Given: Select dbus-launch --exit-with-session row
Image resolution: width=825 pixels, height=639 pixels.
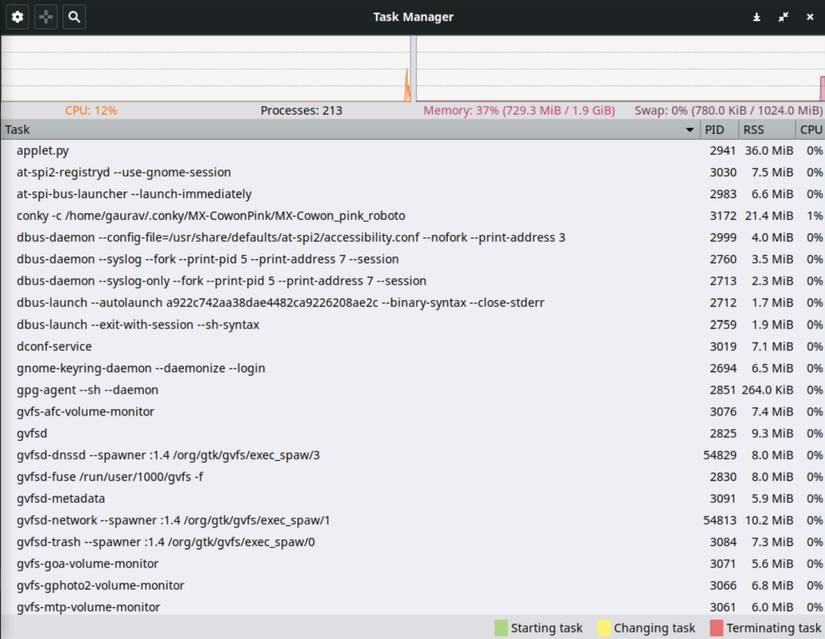Looking at the screenshot, I should pyautogui.click(x=412, y=325).
